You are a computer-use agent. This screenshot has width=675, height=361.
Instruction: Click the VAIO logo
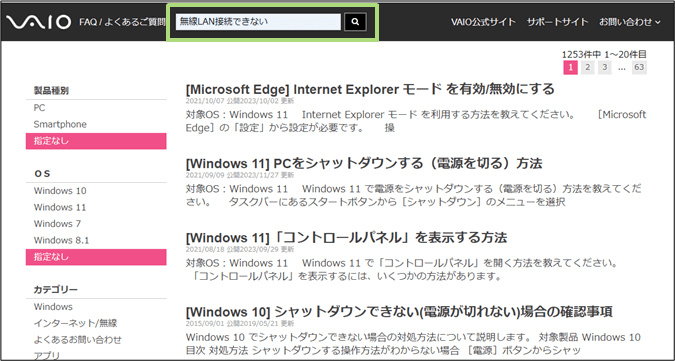point(39,22)
